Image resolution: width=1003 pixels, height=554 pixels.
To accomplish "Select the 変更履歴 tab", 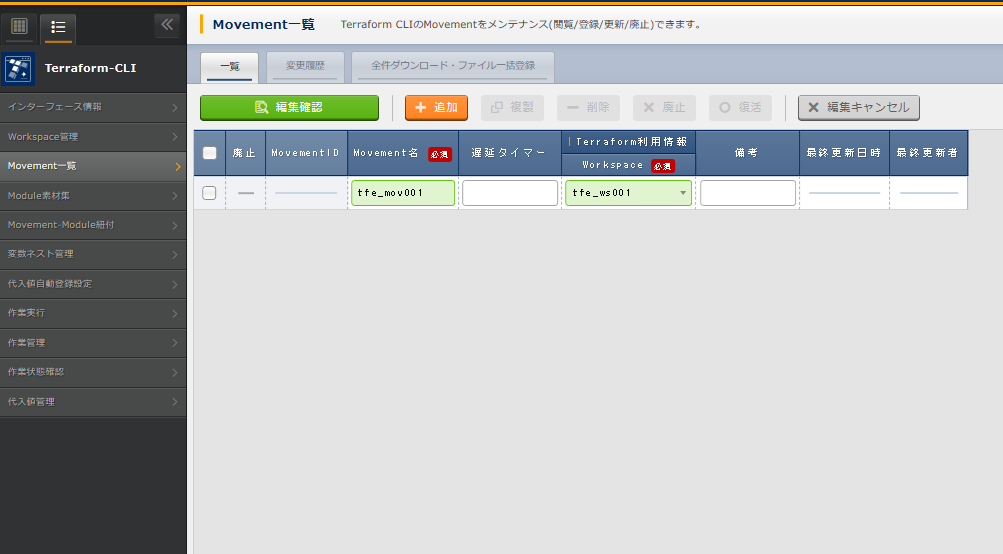I will [x=305, y=67].
